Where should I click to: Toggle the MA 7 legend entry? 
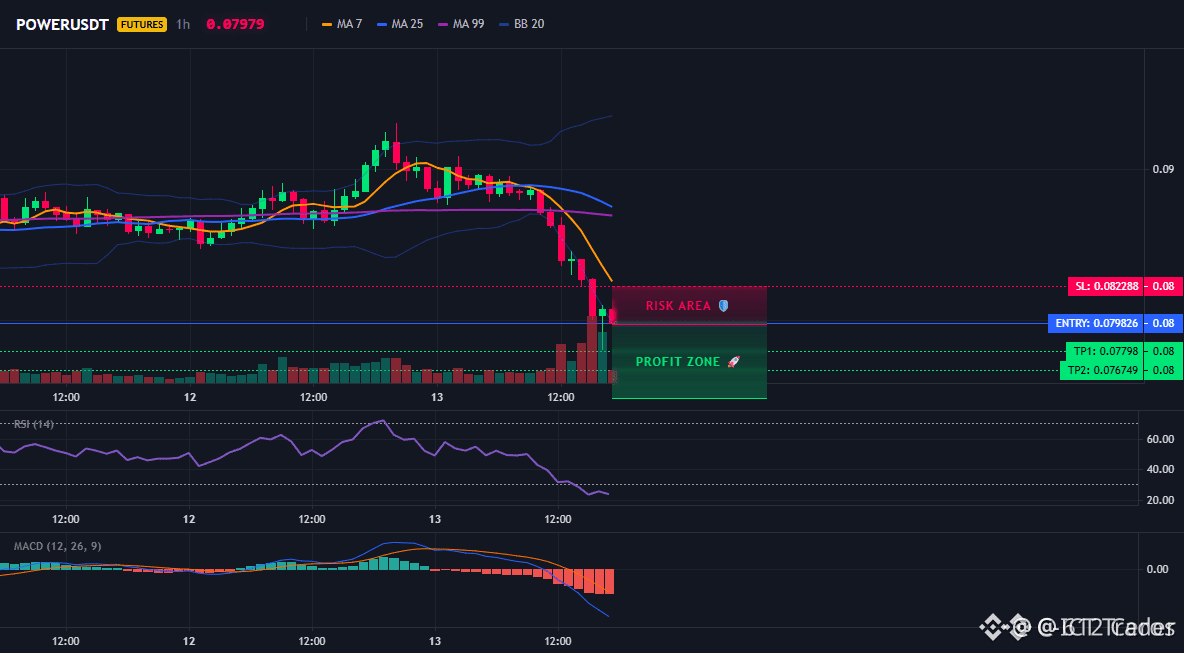pyautogui.click(x=342, y=24)
